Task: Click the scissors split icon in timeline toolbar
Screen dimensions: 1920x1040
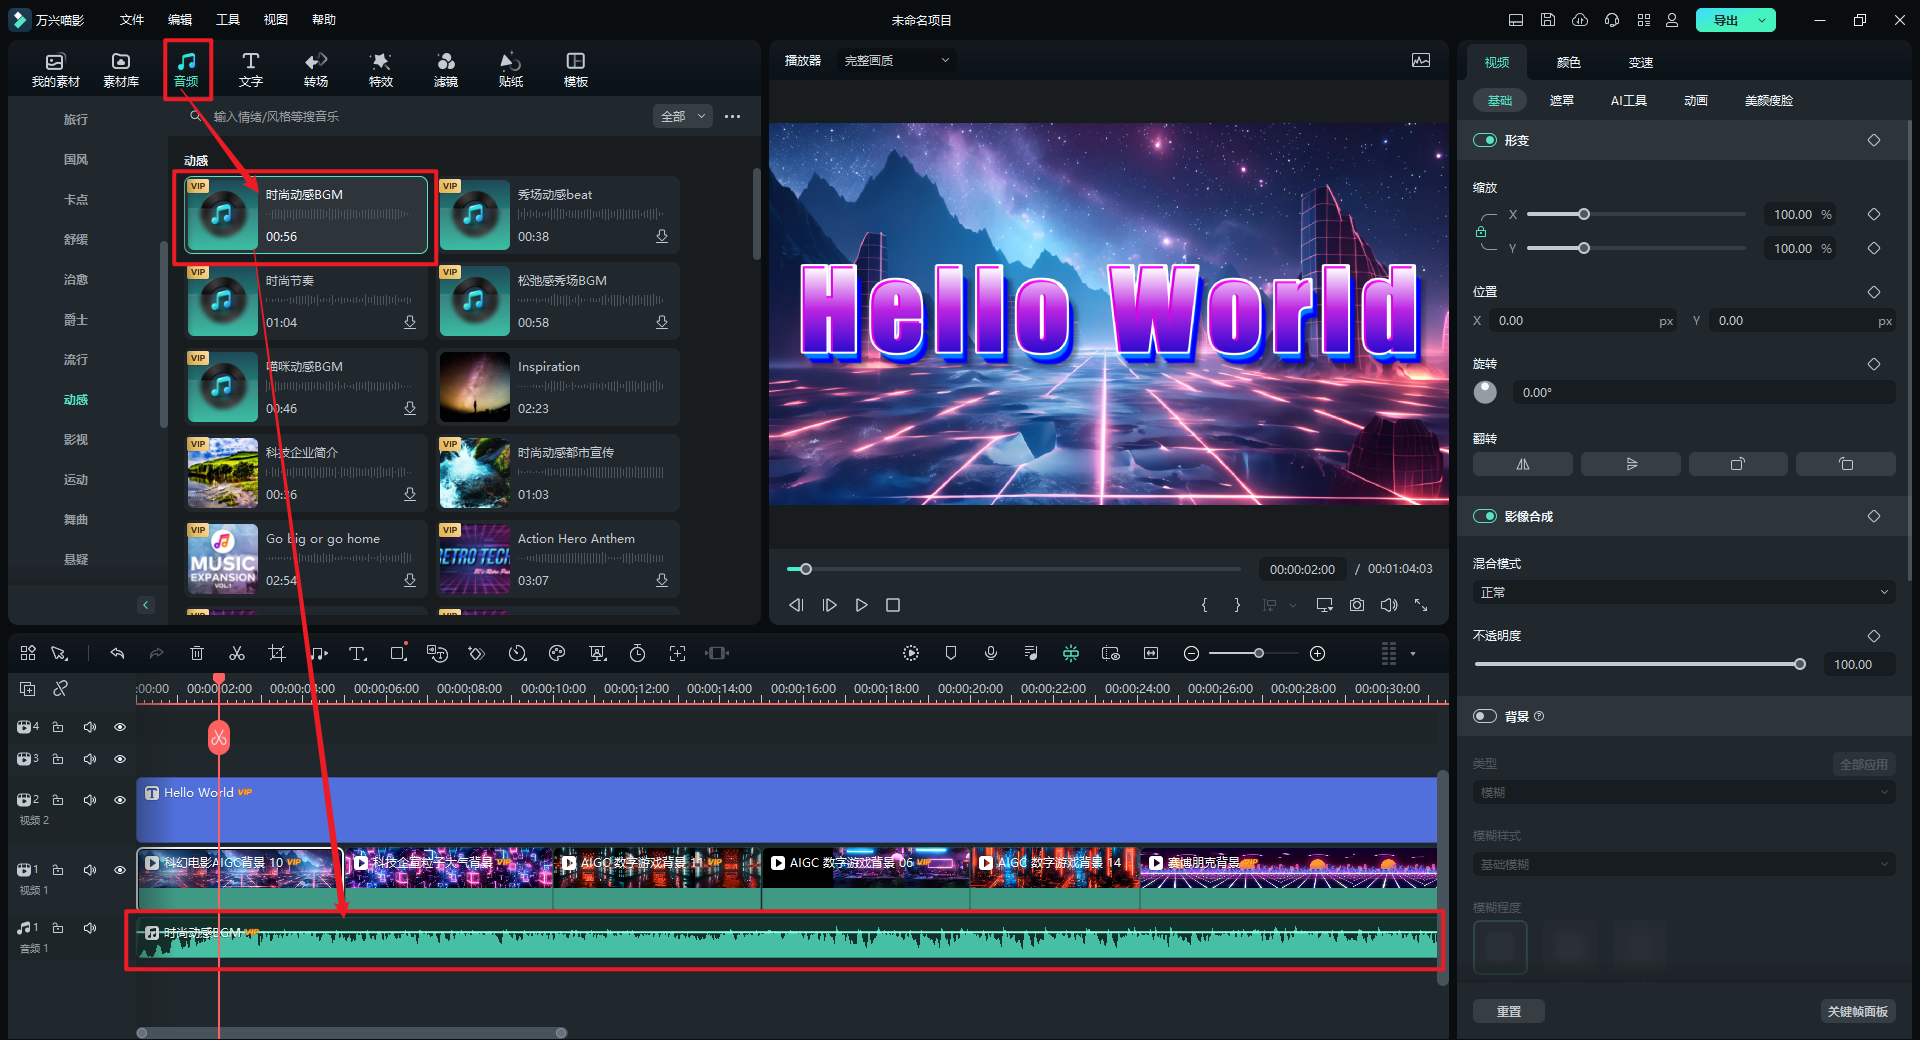Action: (237, 653)
